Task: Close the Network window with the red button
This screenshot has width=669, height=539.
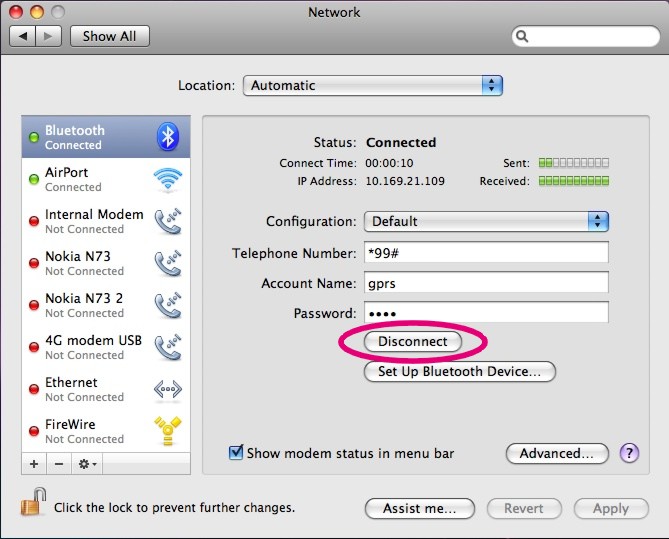Action: pos(16,12)
